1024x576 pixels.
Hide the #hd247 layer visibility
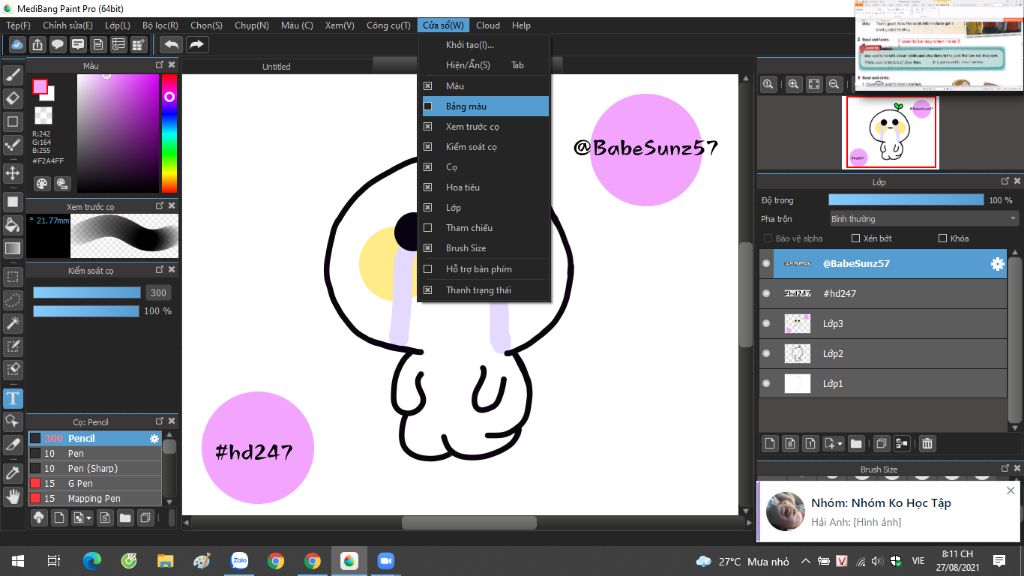(x=766, y=293)
